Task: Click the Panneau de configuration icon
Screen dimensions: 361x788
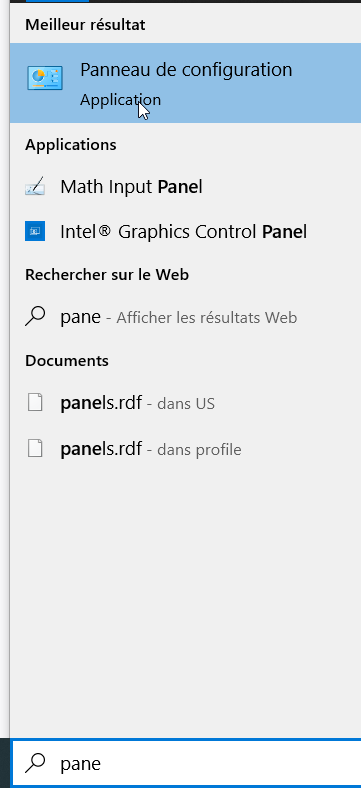Action: point(45,78)
